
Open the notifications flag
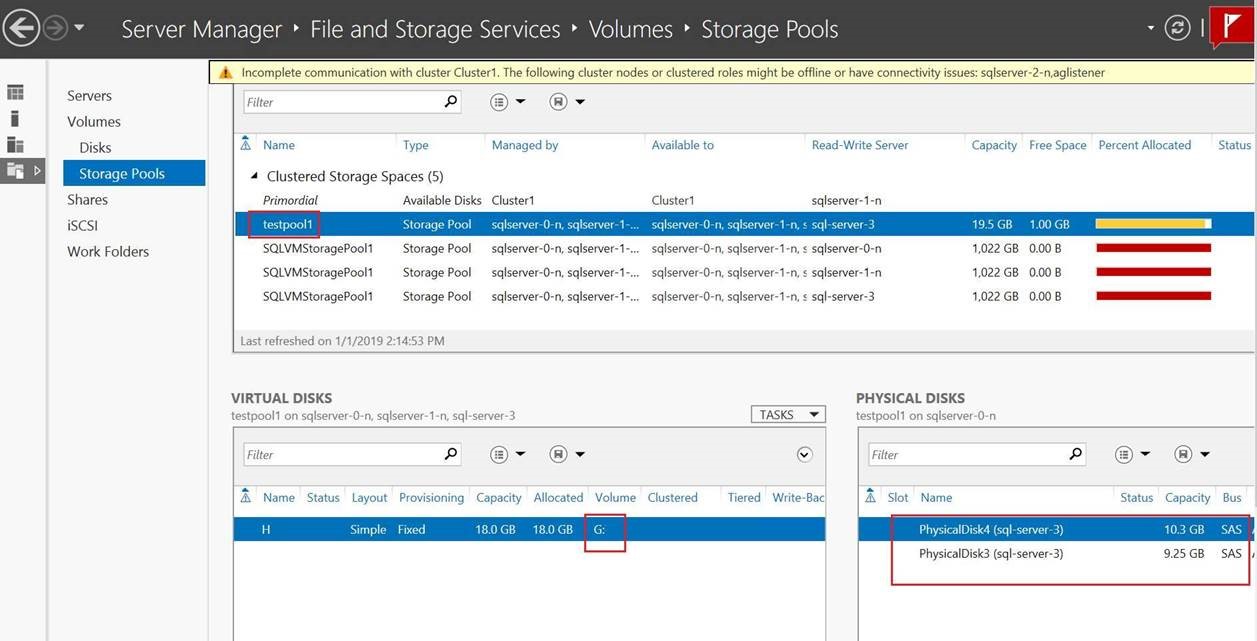click(x=1229, y=26)
